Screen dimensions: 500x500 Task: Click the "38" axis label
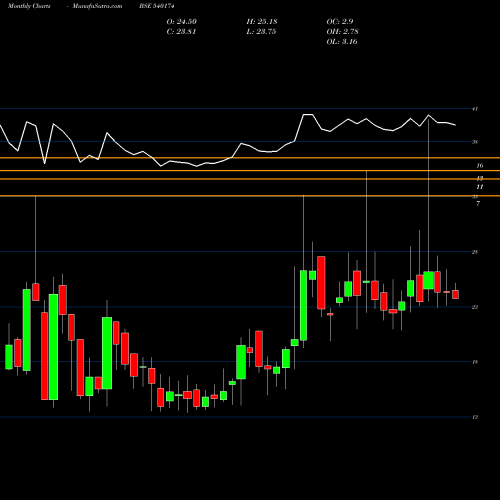coord(475,142)
